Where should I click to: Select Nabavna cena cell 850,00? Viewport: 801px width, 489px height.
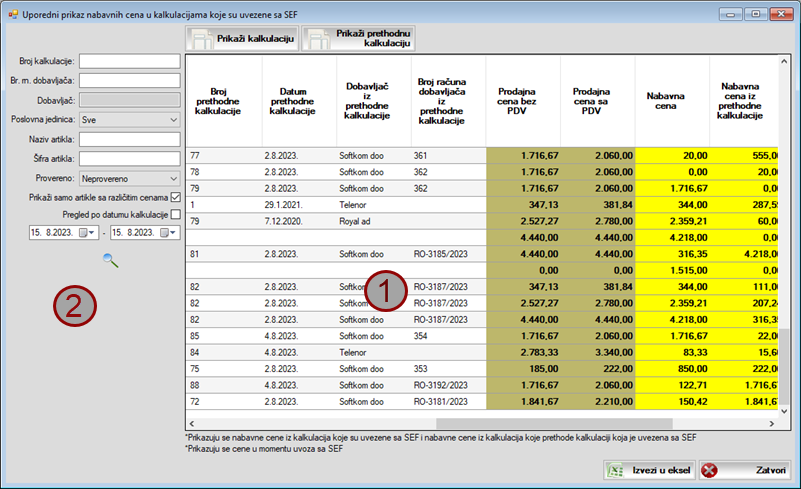click(672, 369)
